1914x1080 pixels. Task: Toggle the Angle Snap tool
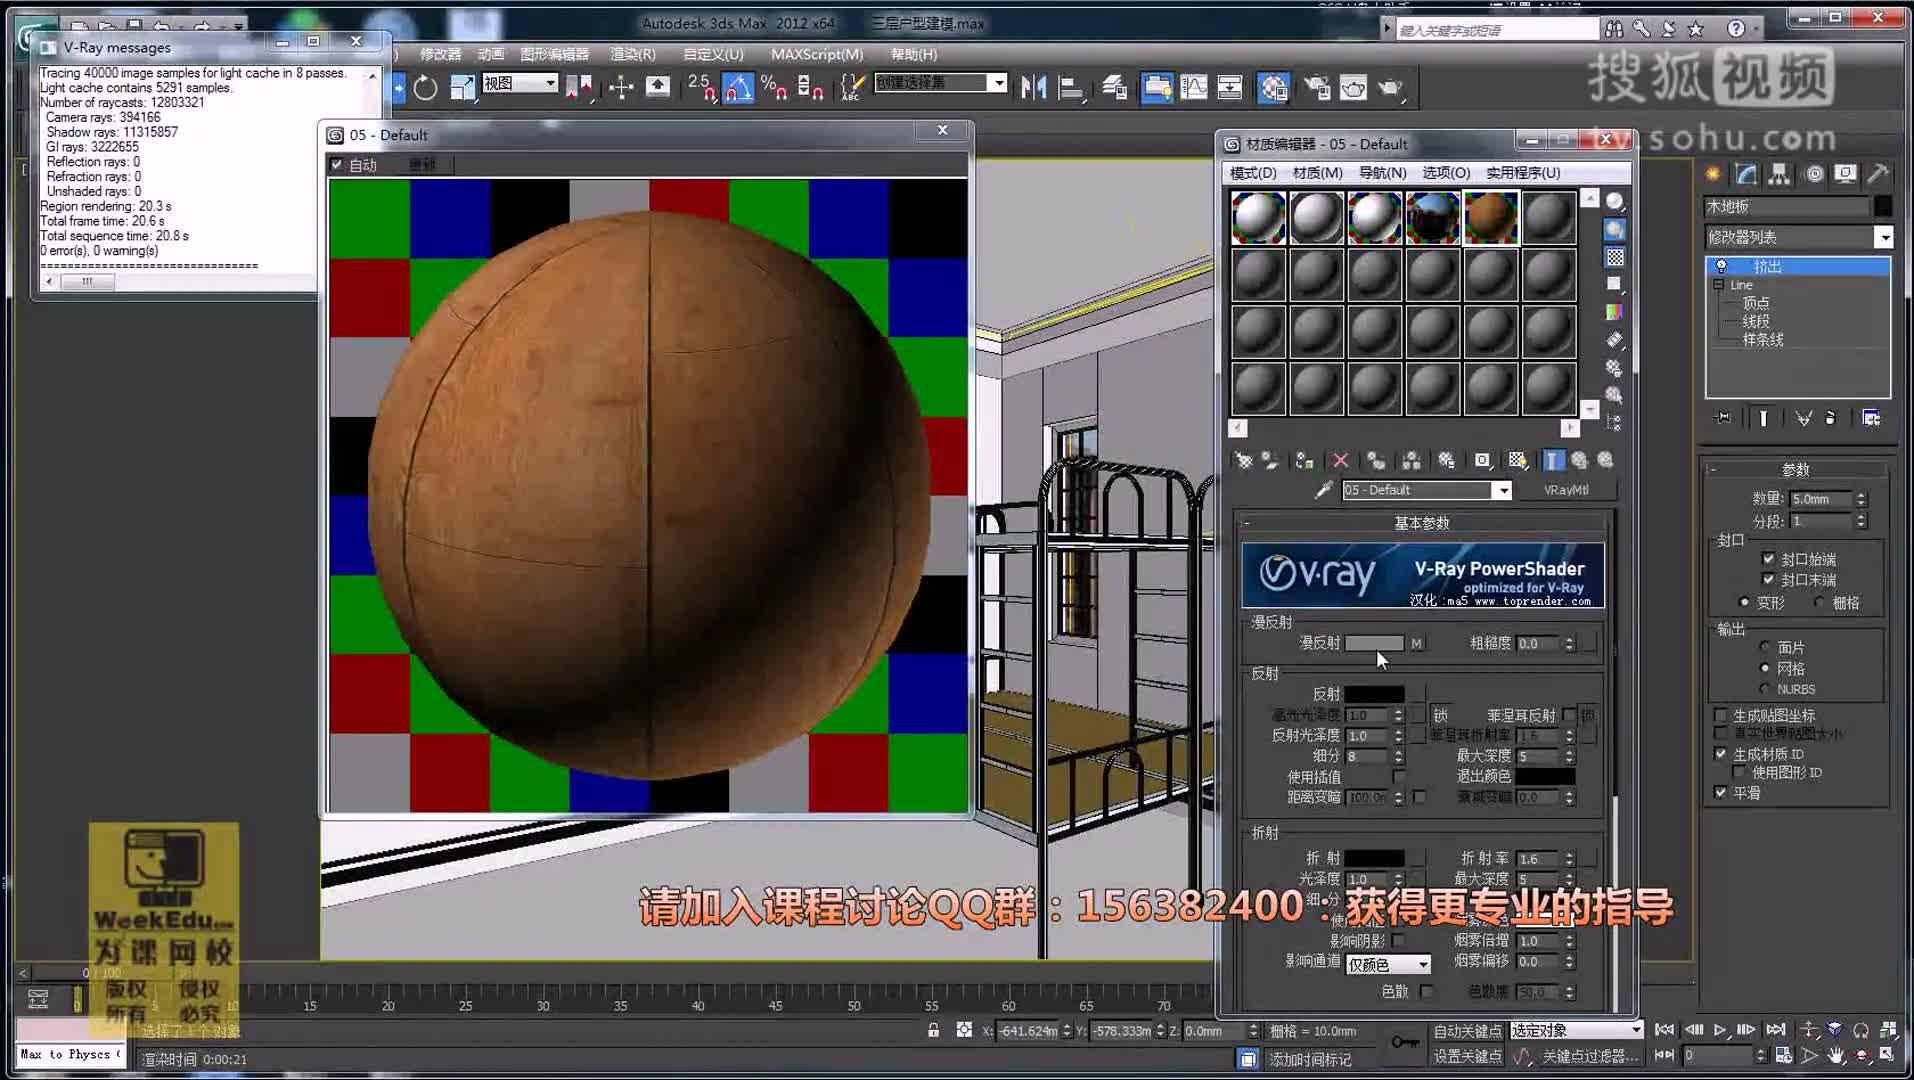coord(738,88)
